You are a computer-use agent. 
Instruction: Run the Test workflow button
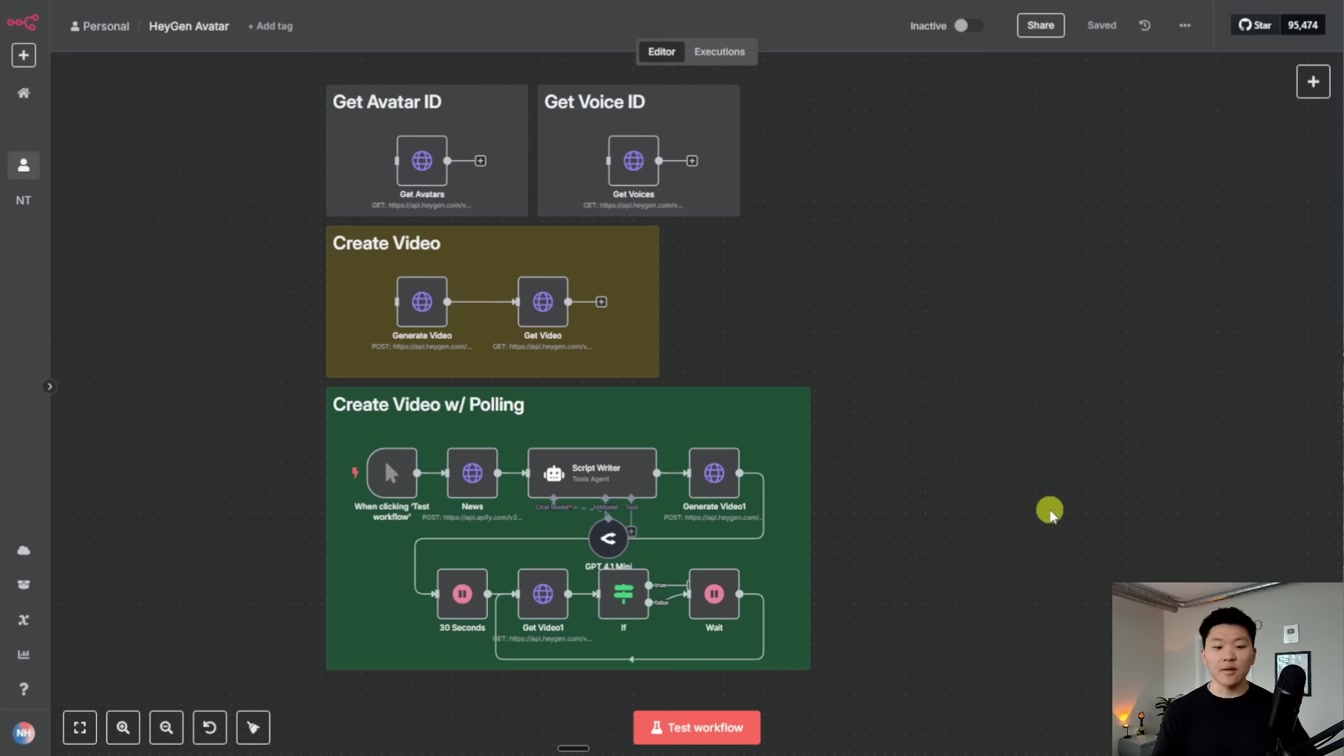[x=697, y=728]
